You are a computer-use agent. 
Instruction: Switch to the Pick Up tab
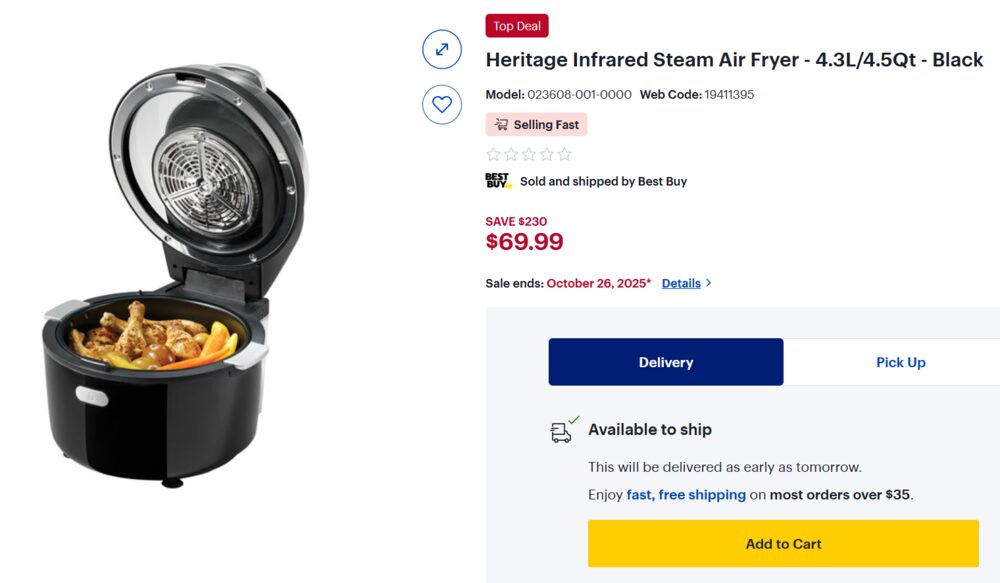900,362
